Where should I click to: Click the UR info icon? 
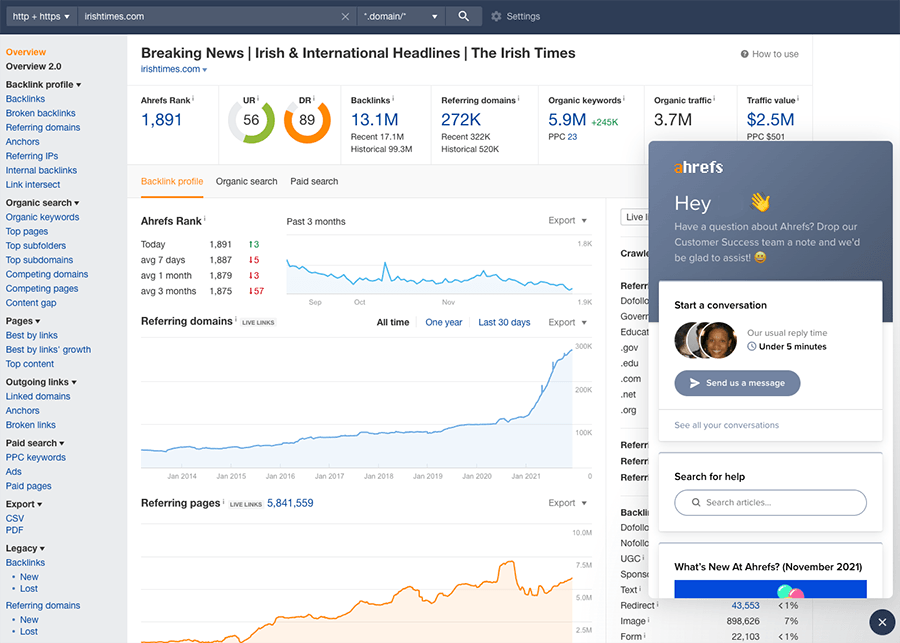click(258, 98)
